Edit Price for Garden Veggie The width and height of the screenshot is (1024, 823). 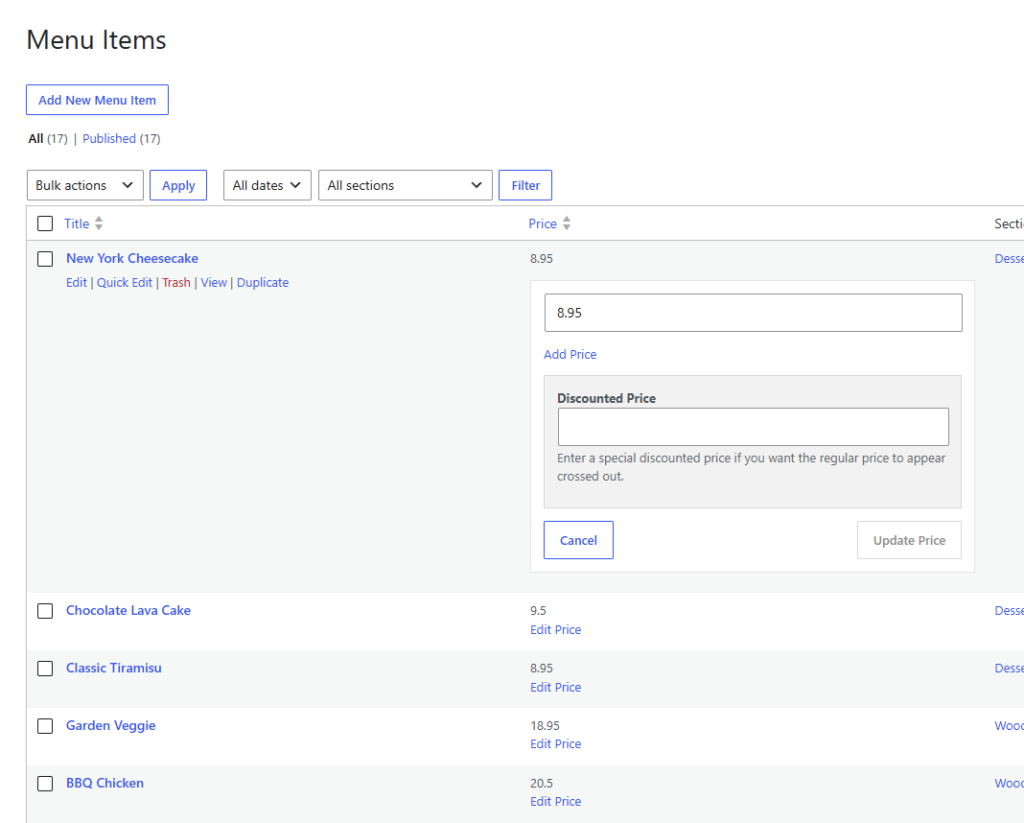pyautogui.click(x=556, y=744)
